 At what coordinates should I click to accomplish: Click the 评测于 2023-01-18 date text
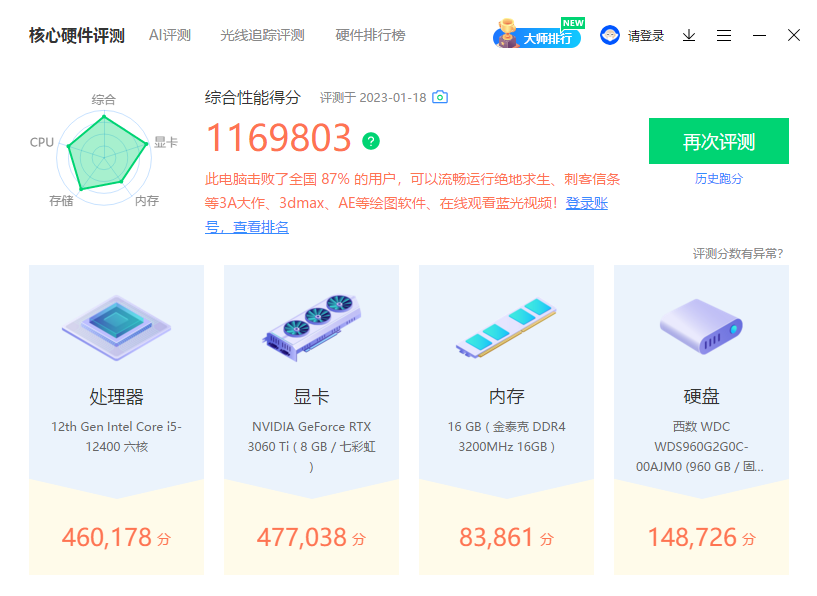[x=373, y=97]
